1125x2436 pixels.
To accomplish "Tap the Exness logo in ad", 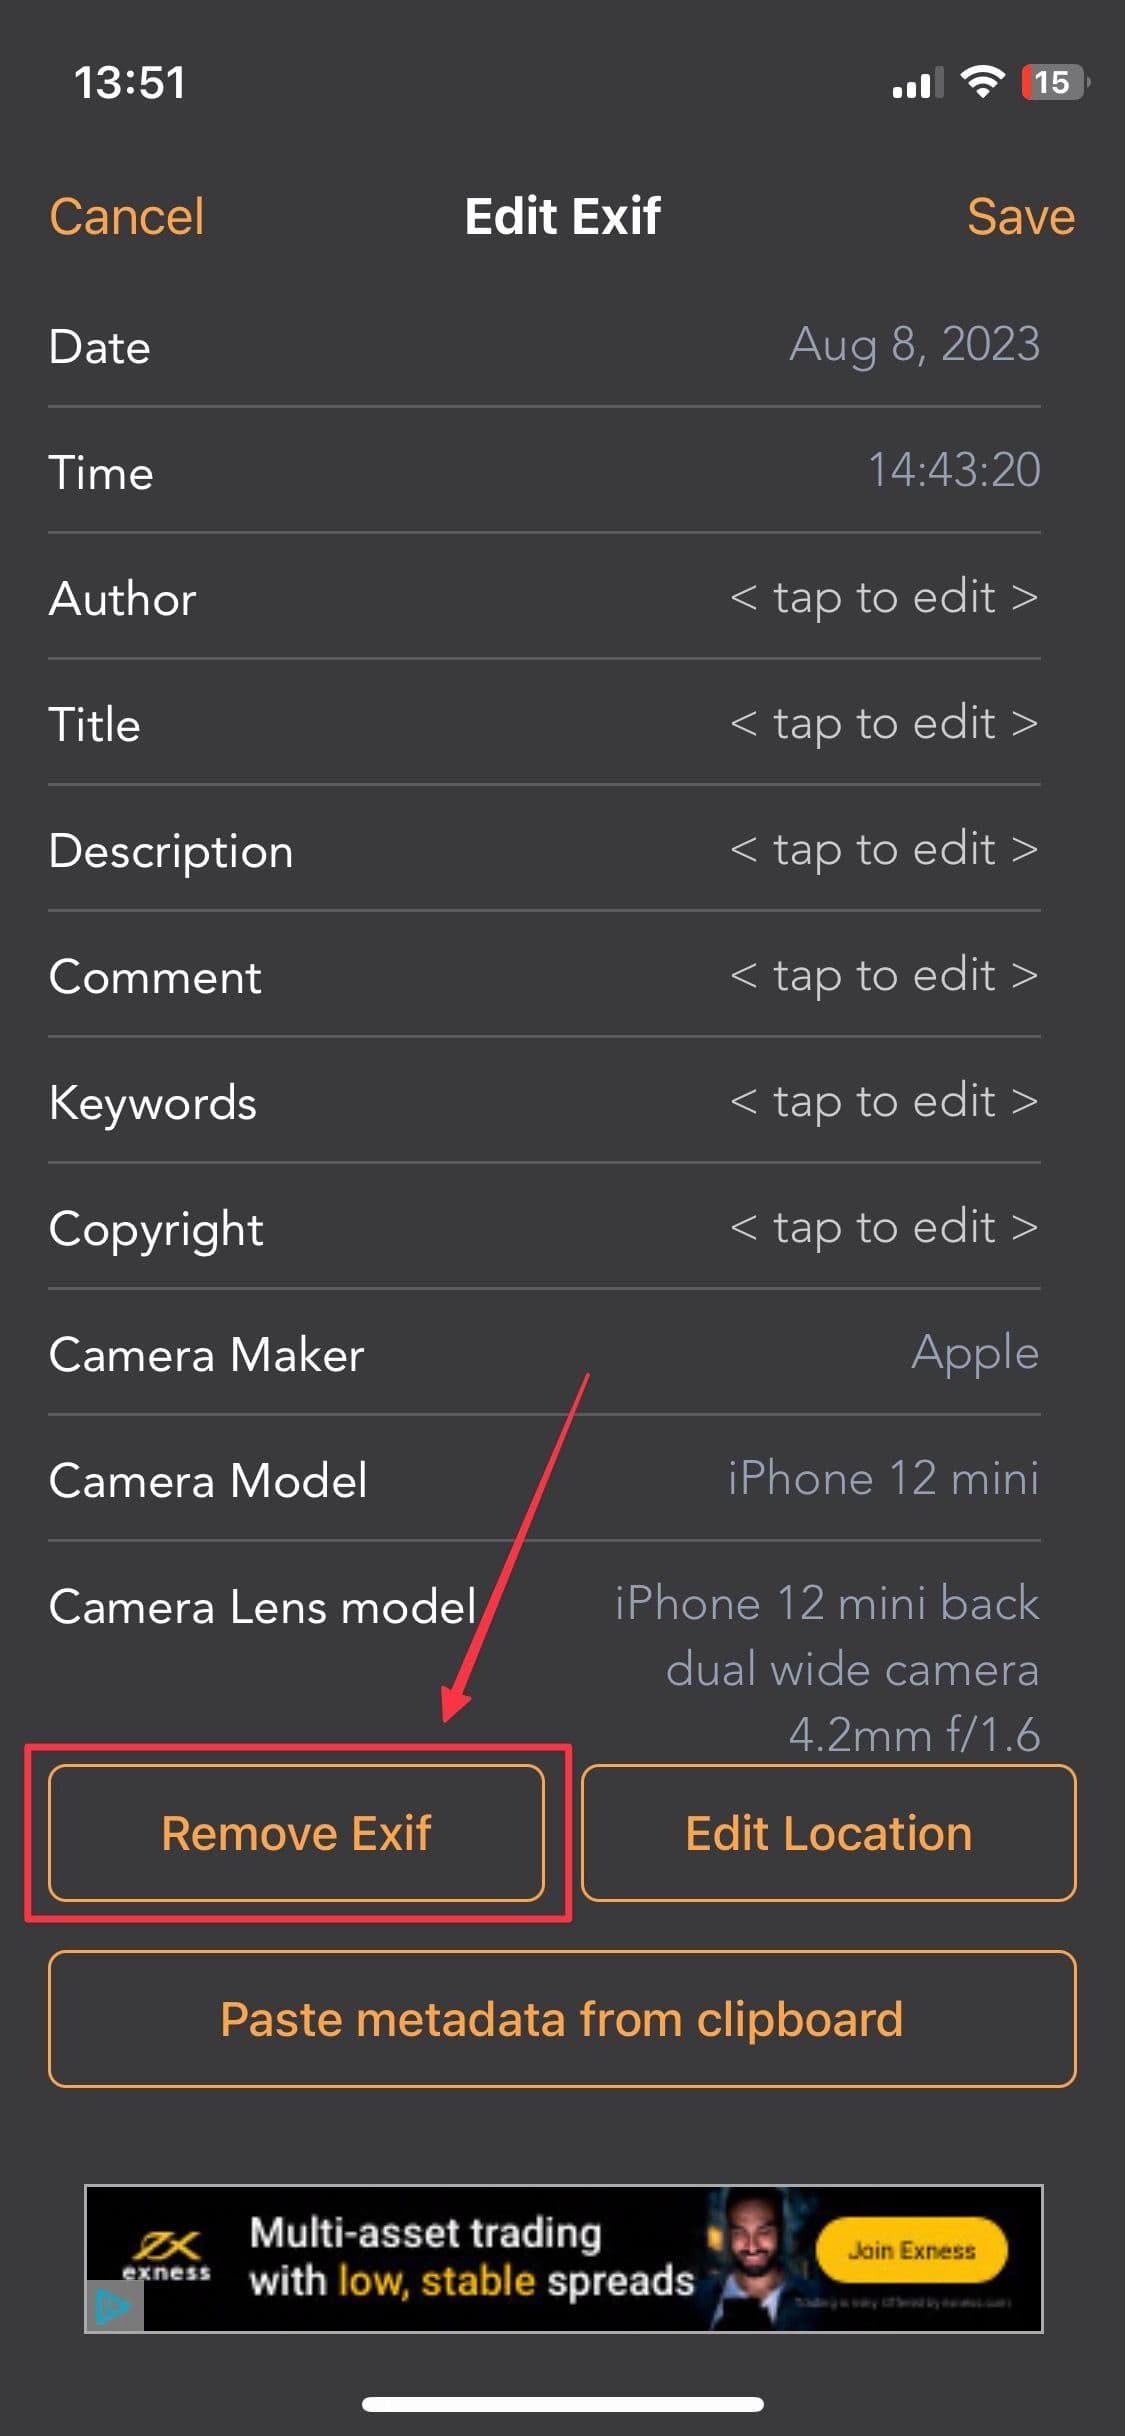I will [167, 2255].
